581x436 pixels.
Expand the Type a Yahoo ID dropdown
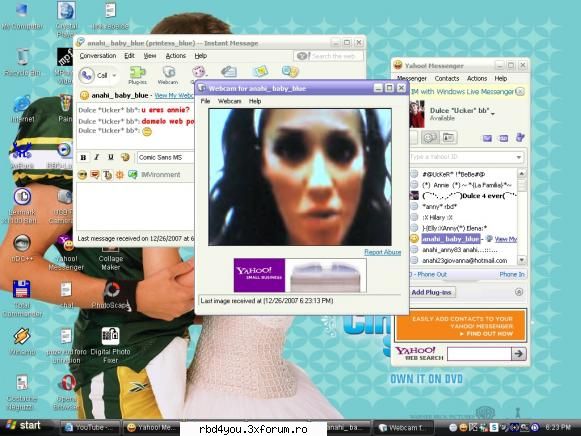coord(519,157)
